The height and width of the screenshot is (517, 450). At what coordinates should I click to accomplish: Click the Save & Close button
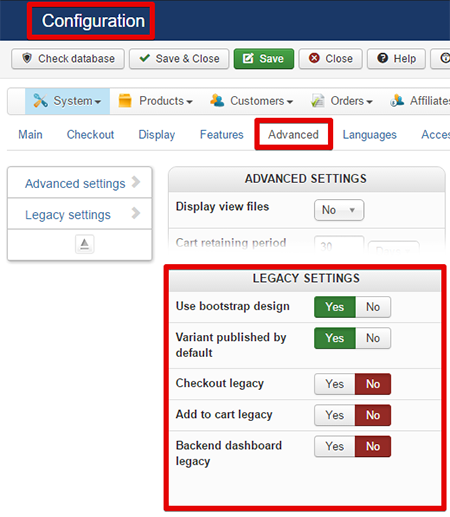(179, 59)
